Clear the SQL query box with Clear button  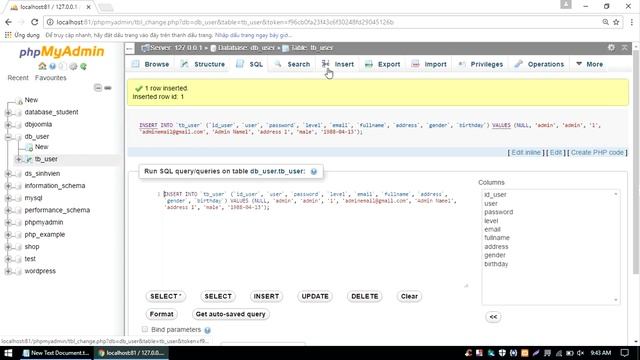(x=409, y=296)
